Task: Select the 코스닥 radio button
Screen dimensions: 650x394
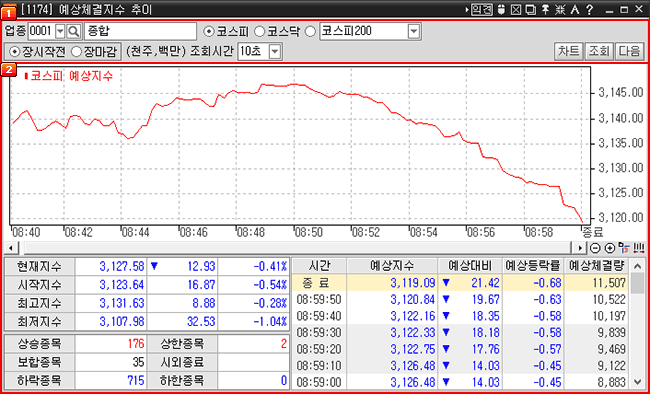Action: point(260,31)
